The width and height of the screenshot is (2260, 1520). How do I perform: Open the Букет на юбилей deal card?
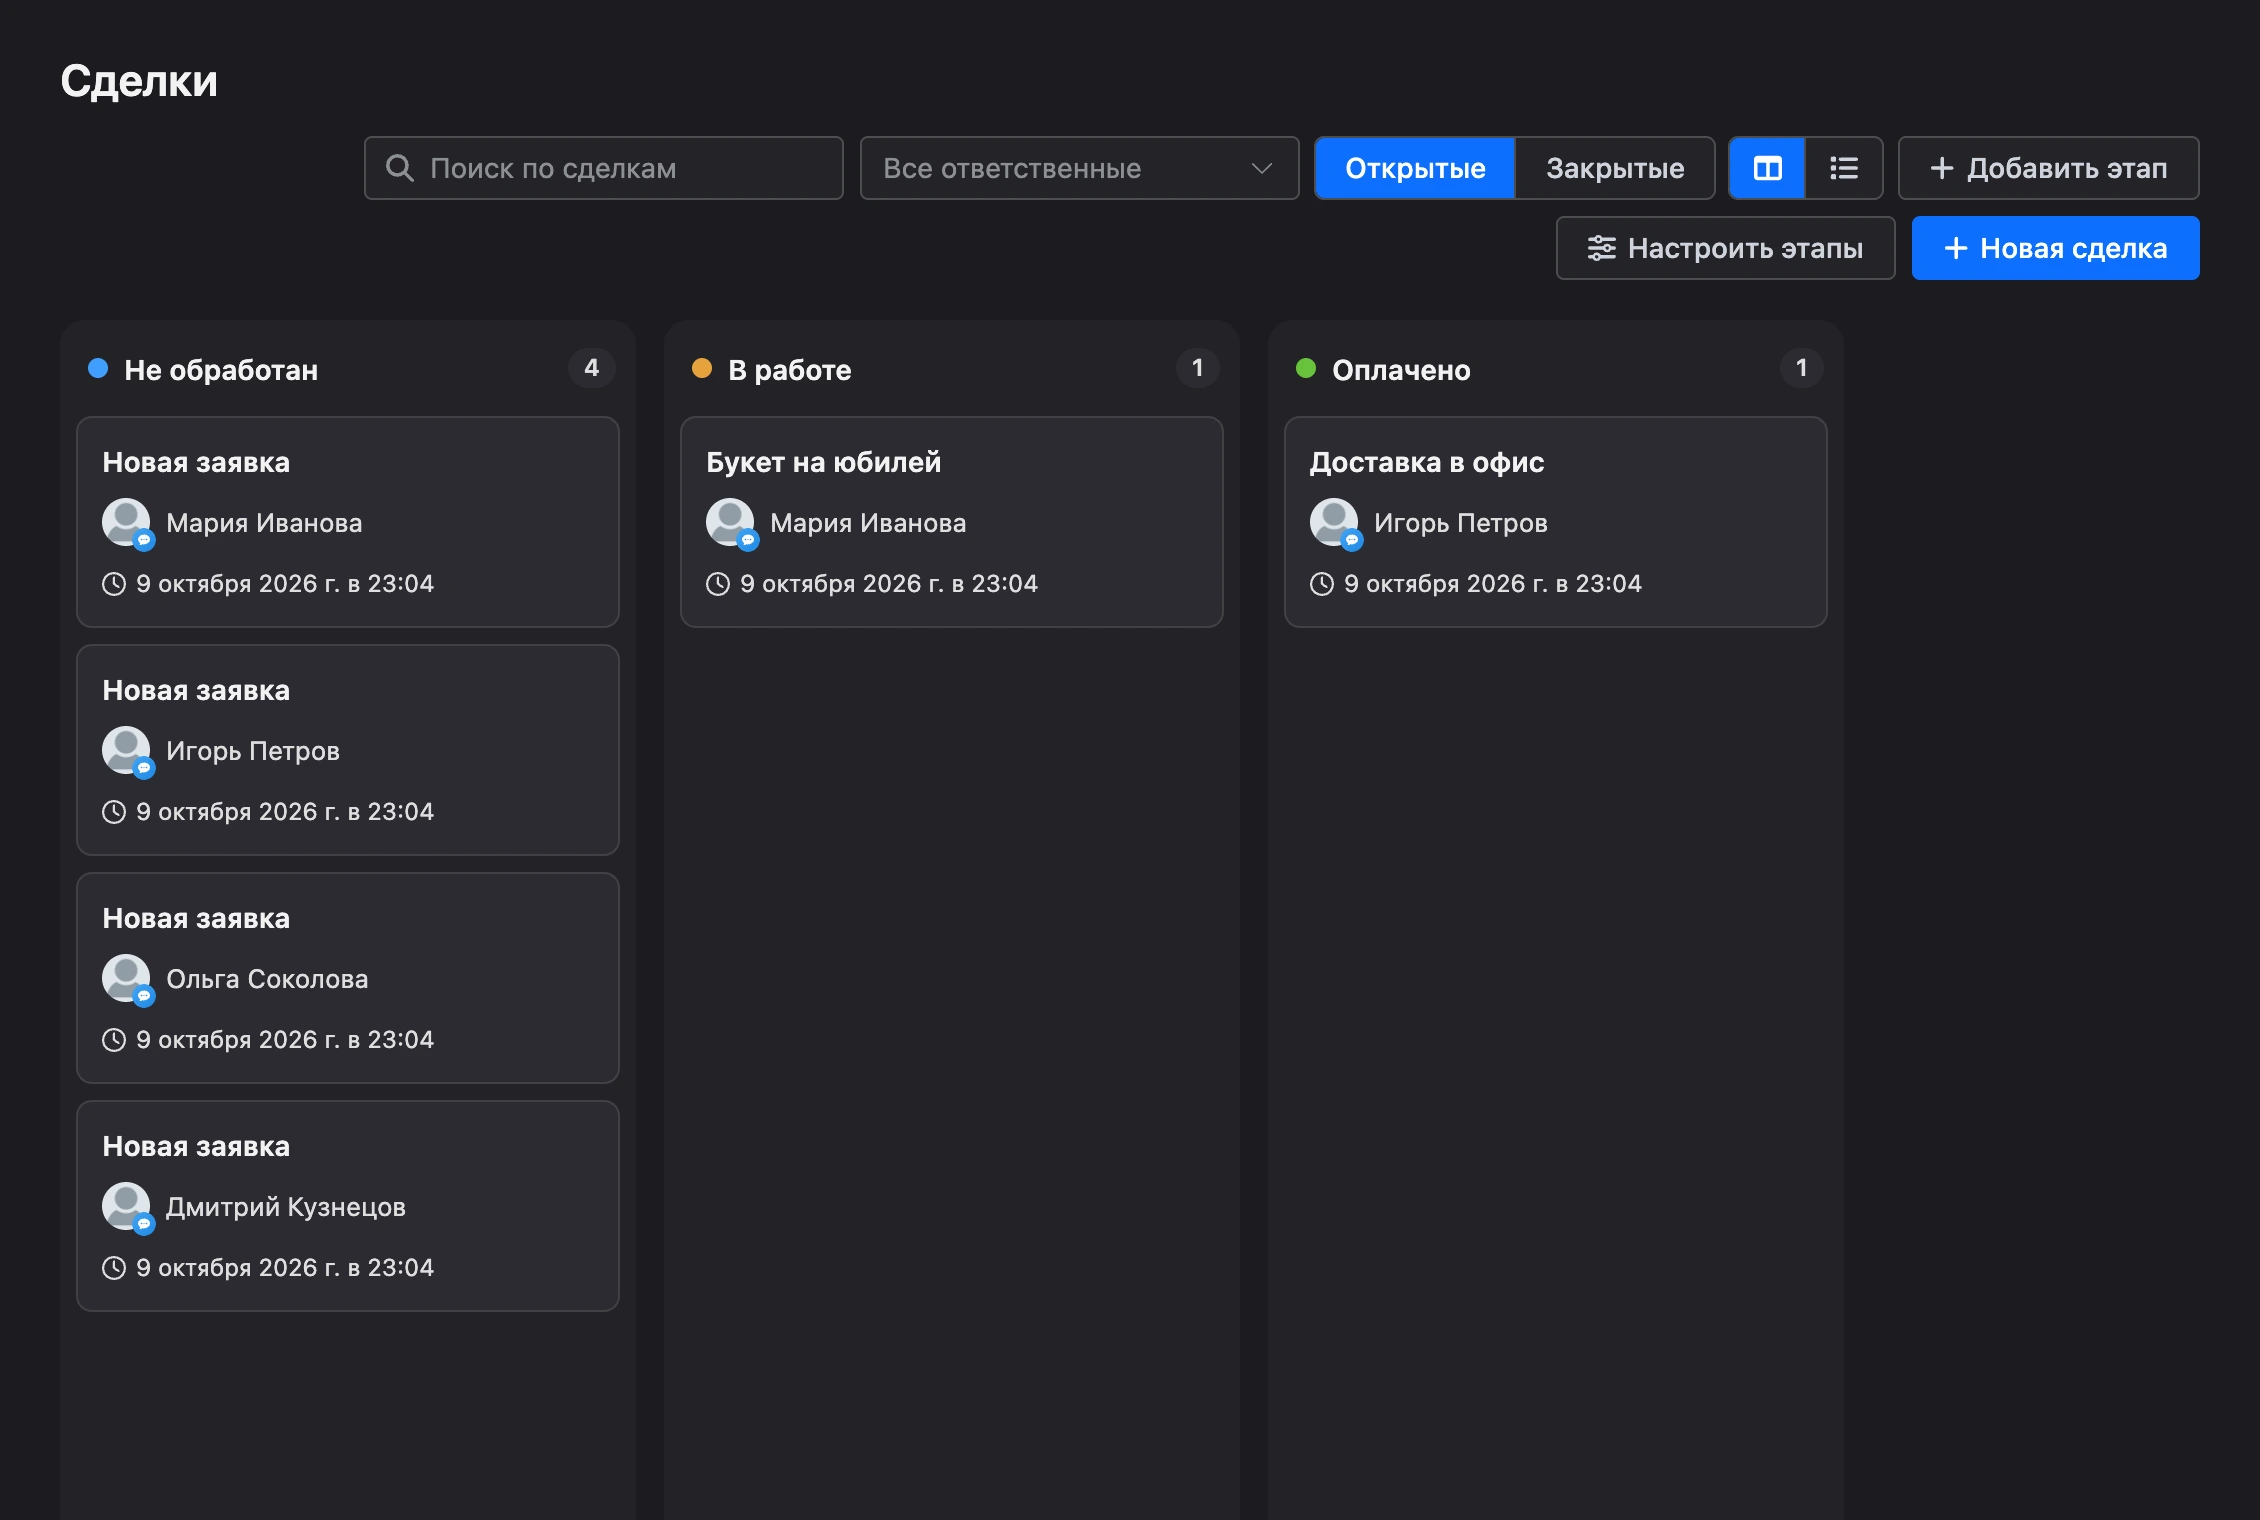pos(952,522)
